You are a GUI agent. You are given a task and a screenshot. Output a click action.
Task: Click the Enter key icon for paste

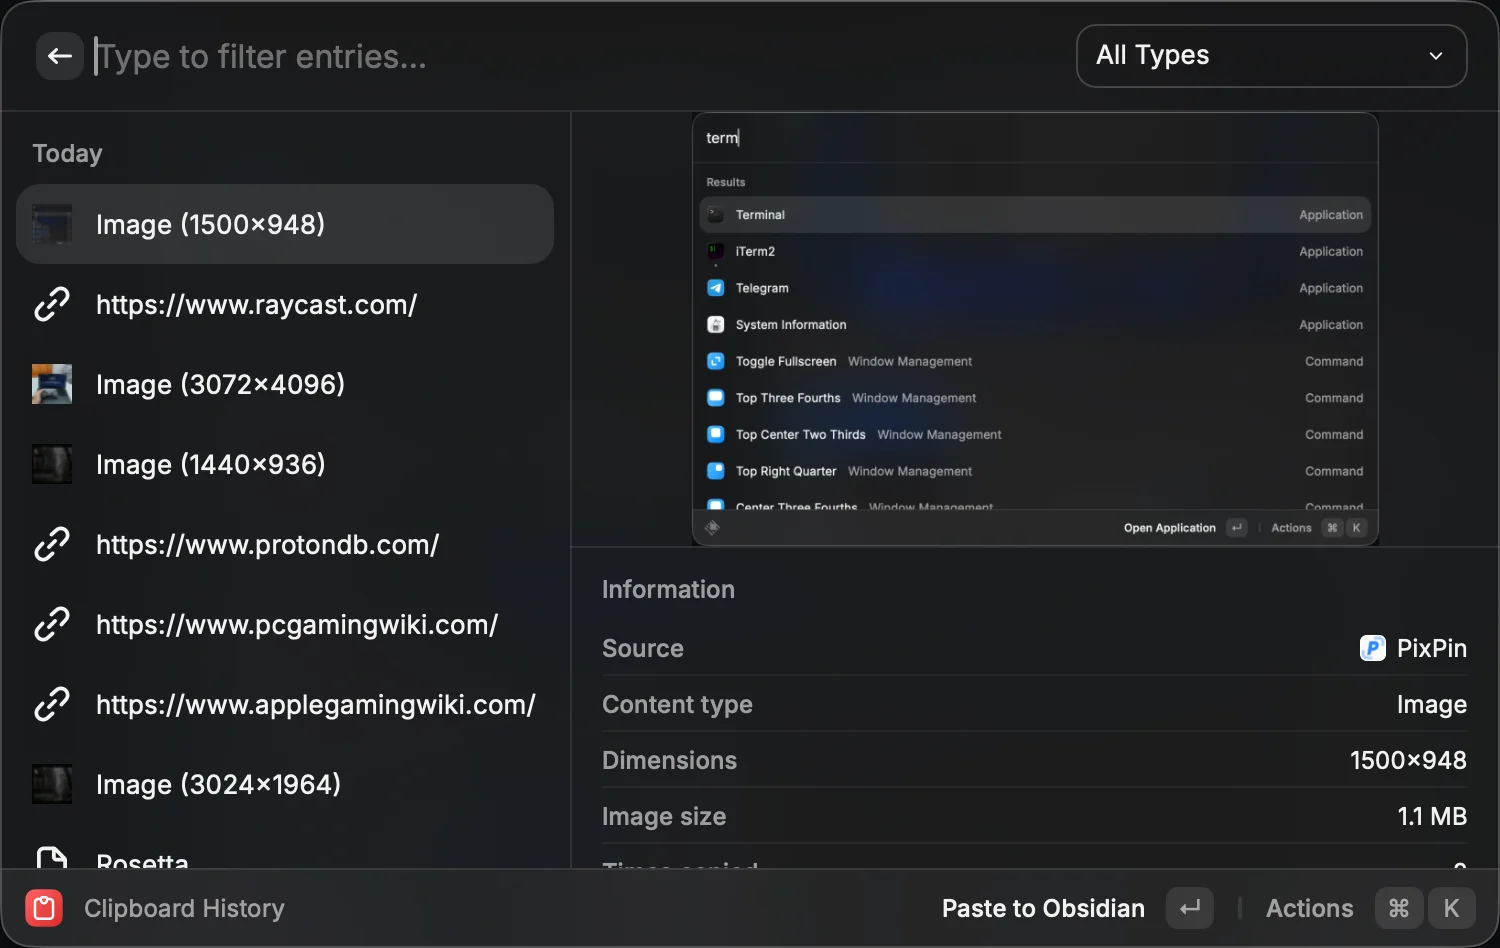coord(1189,908)
